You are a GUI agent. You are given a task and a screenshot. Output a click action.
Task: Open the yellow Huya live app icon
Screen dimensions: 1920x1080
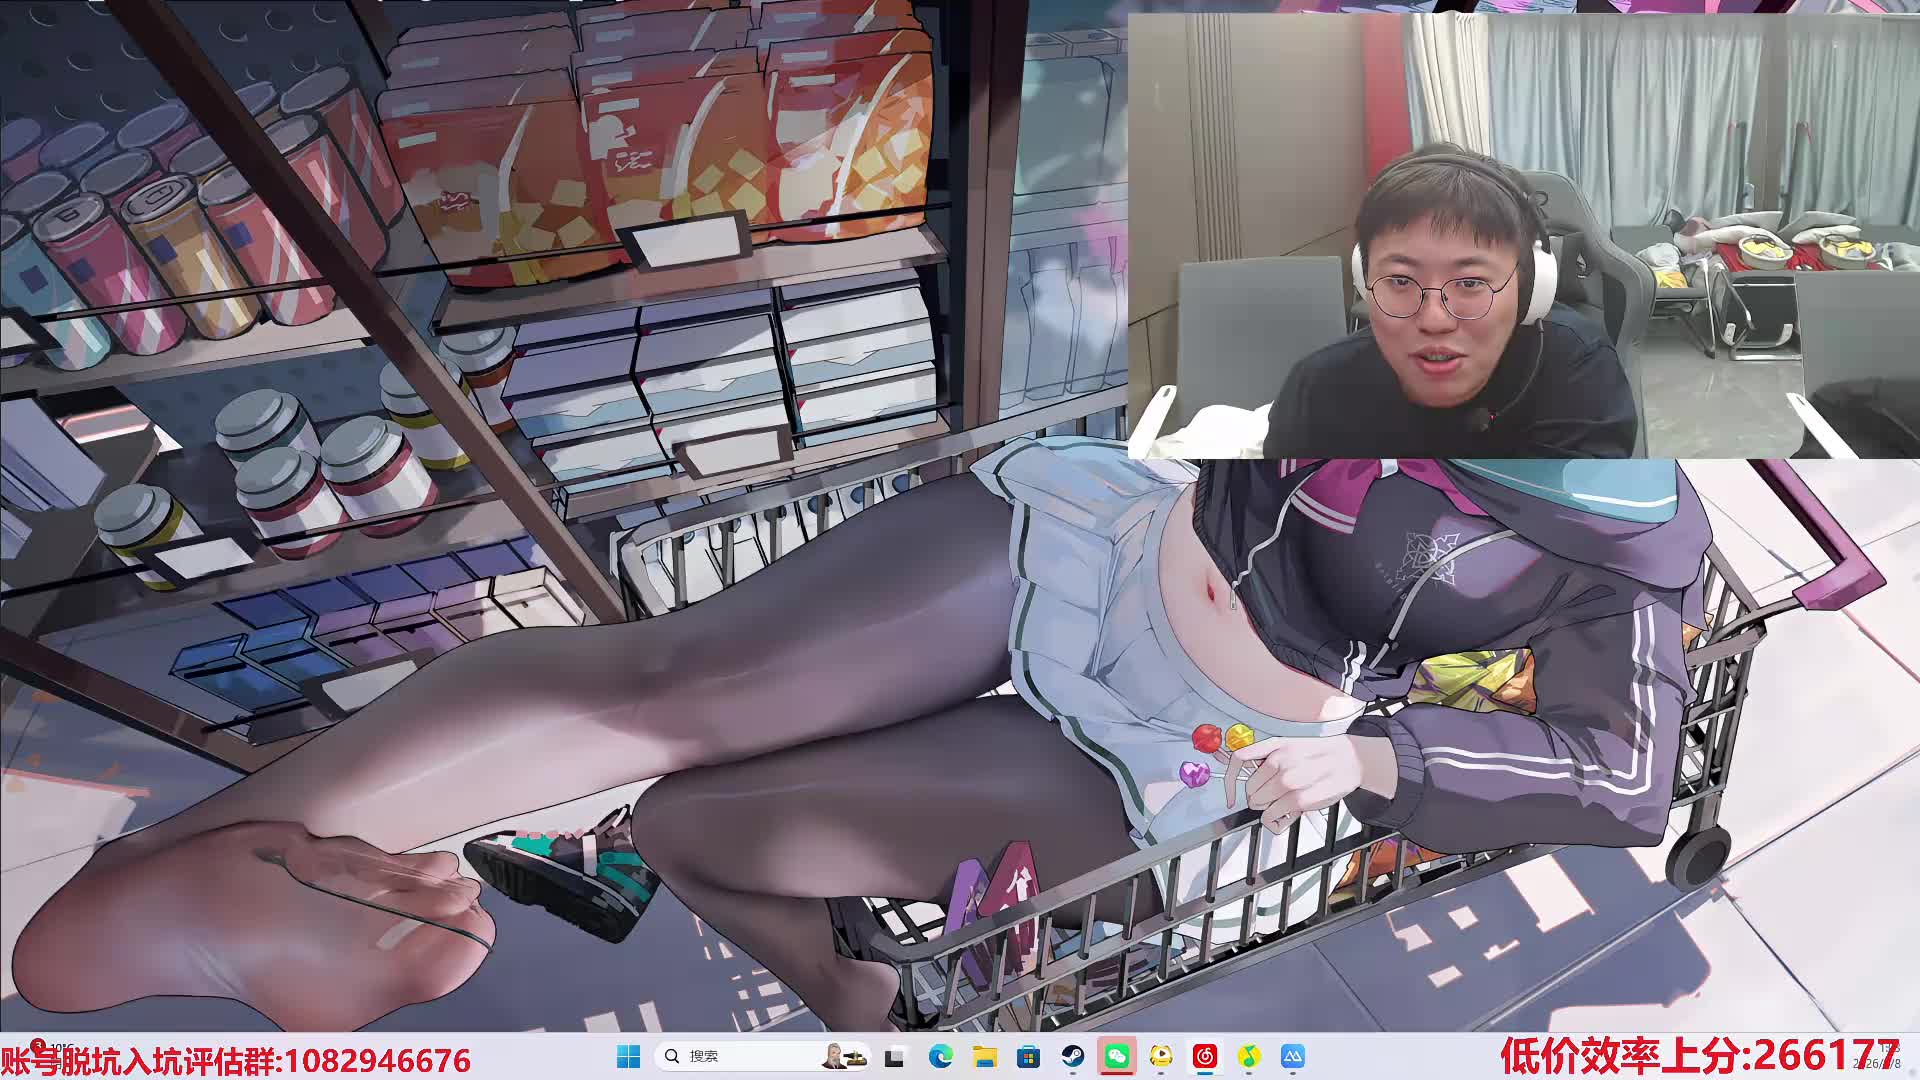[x=1161, y=1056]
